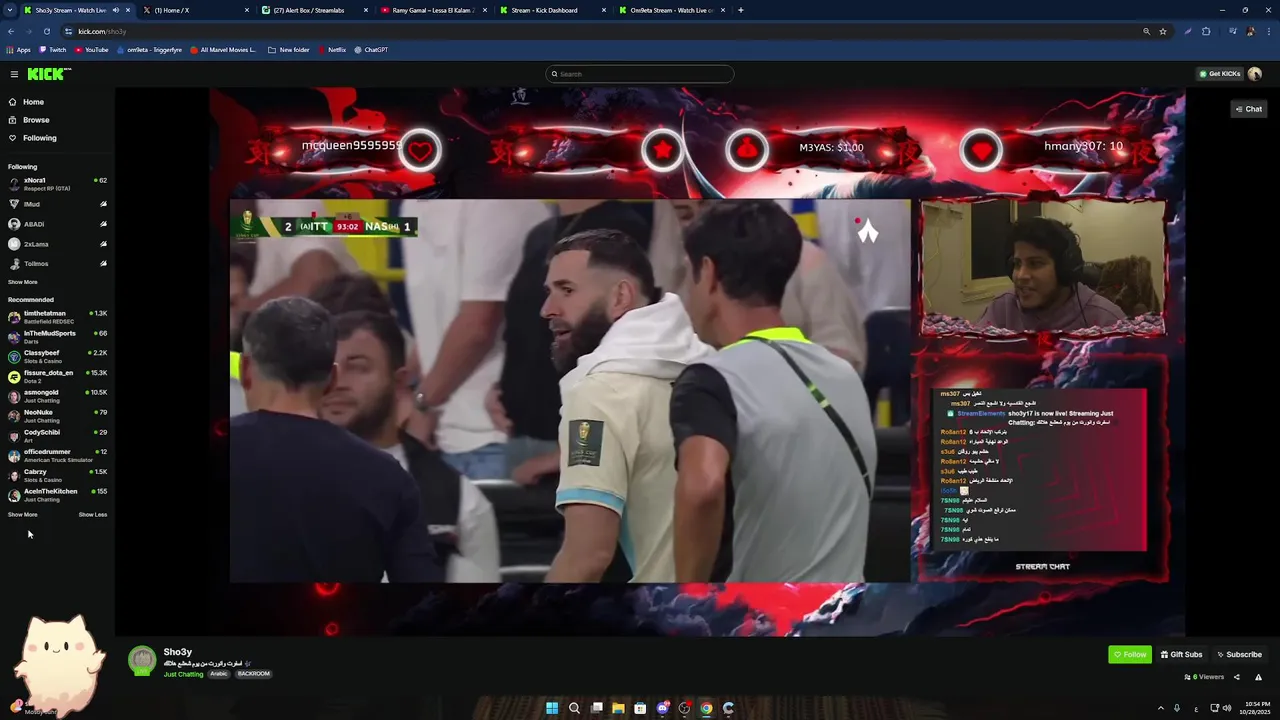Open browser extensions puzzle icon
This screenshot has width=1280, height=720.
click(1206, 31)
